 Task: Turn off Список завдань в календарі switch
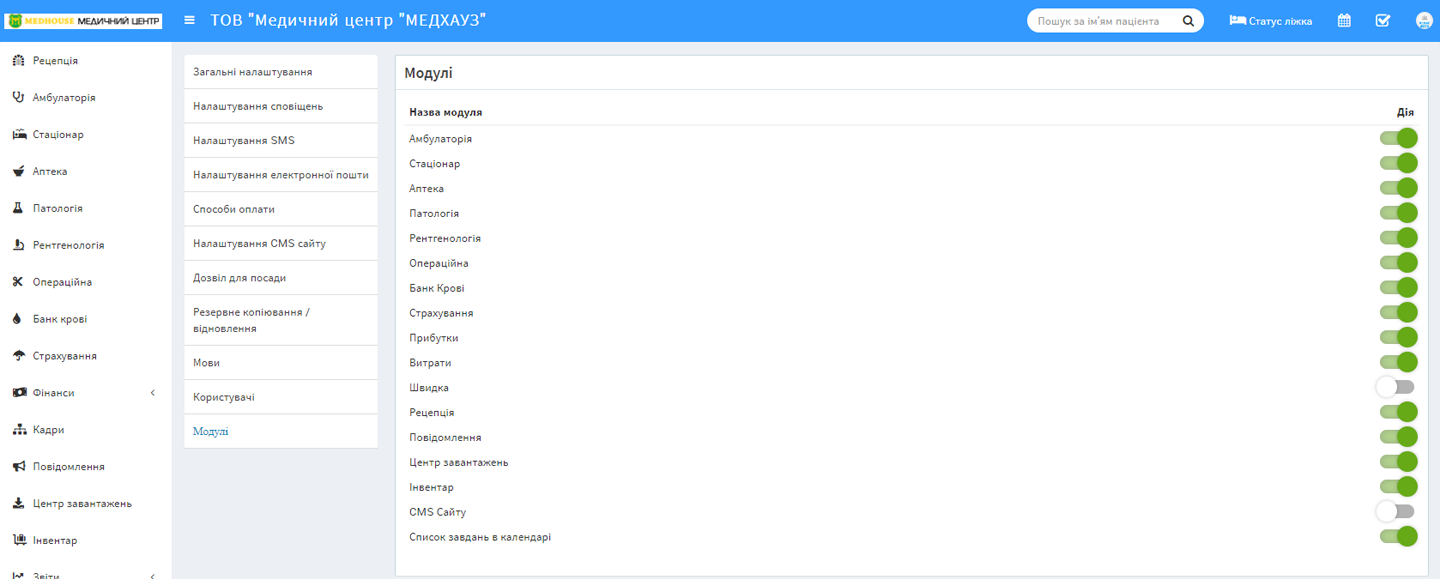(1398, 537)
